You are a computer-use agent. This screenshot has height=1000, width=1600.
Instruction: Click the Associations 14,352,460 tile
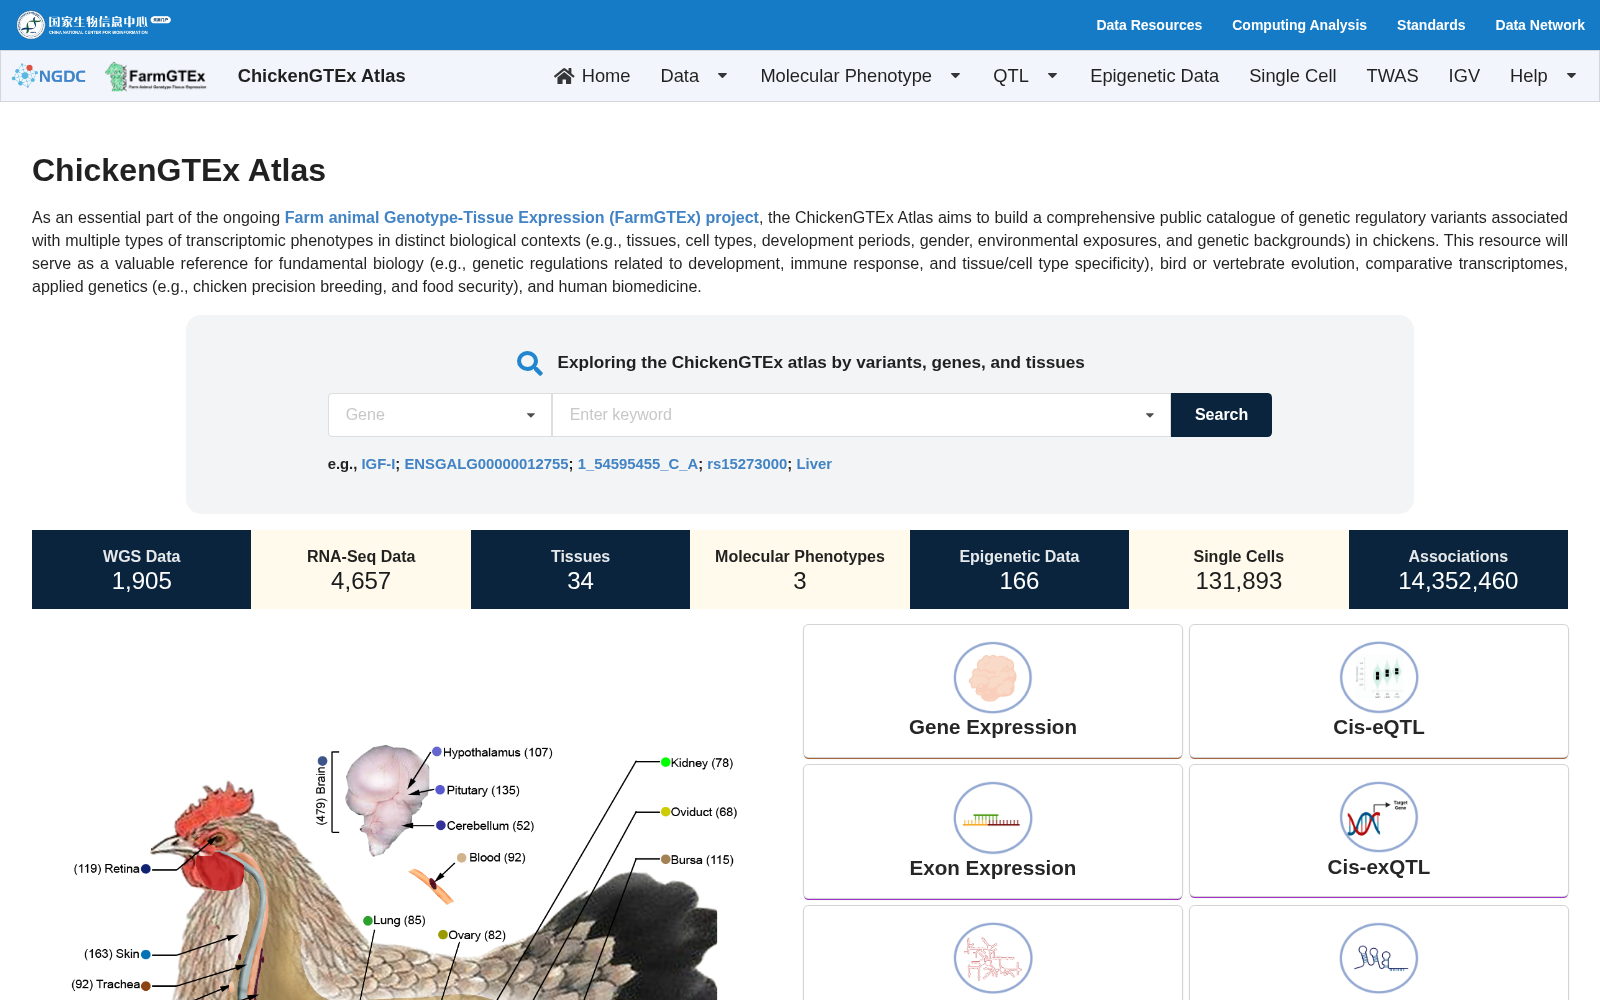[1458, 569]
